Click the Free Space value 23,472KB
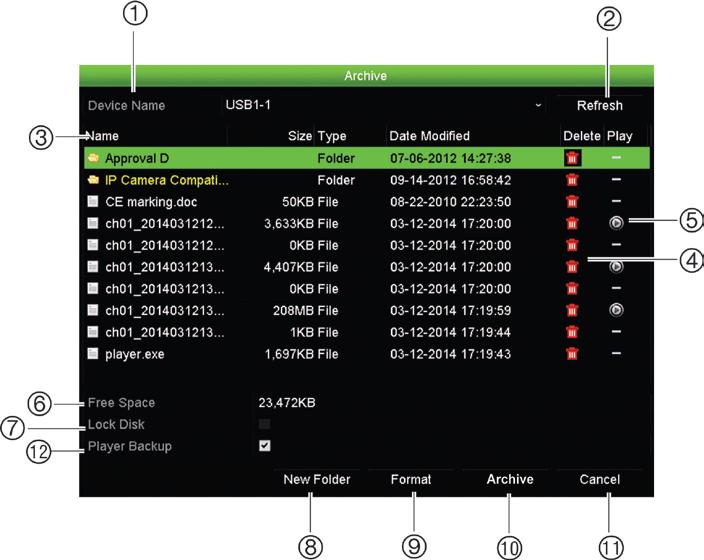Viewport: 704px width, 560px height. [287, 403]
